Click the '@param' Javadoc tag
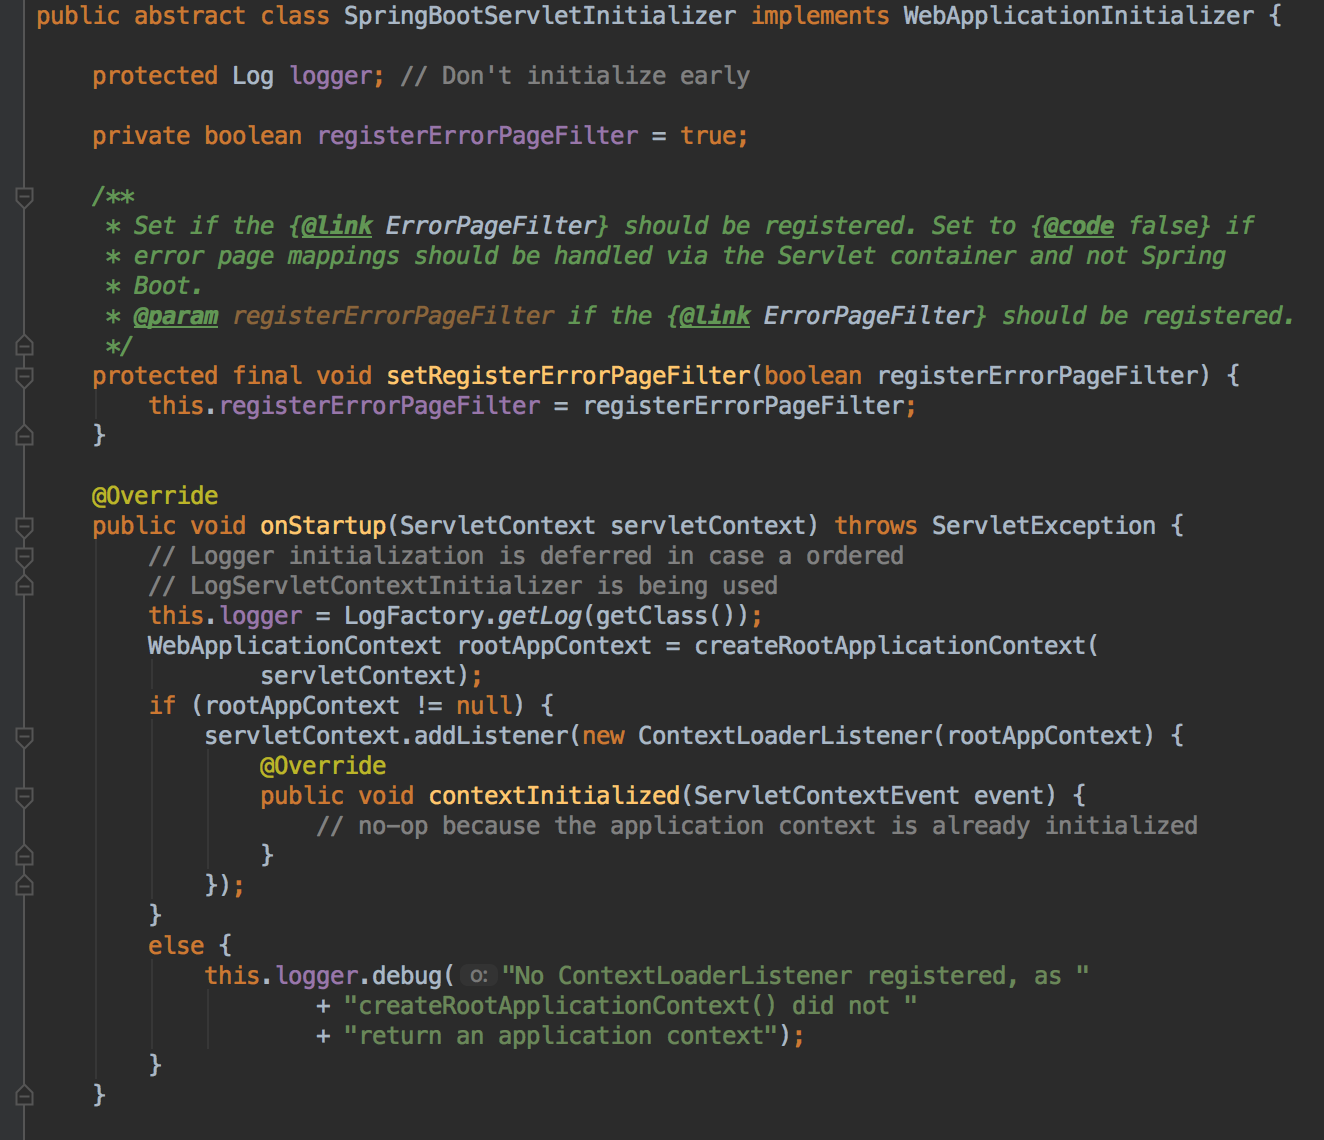The image size is (1324, 1140). point(176,316)
